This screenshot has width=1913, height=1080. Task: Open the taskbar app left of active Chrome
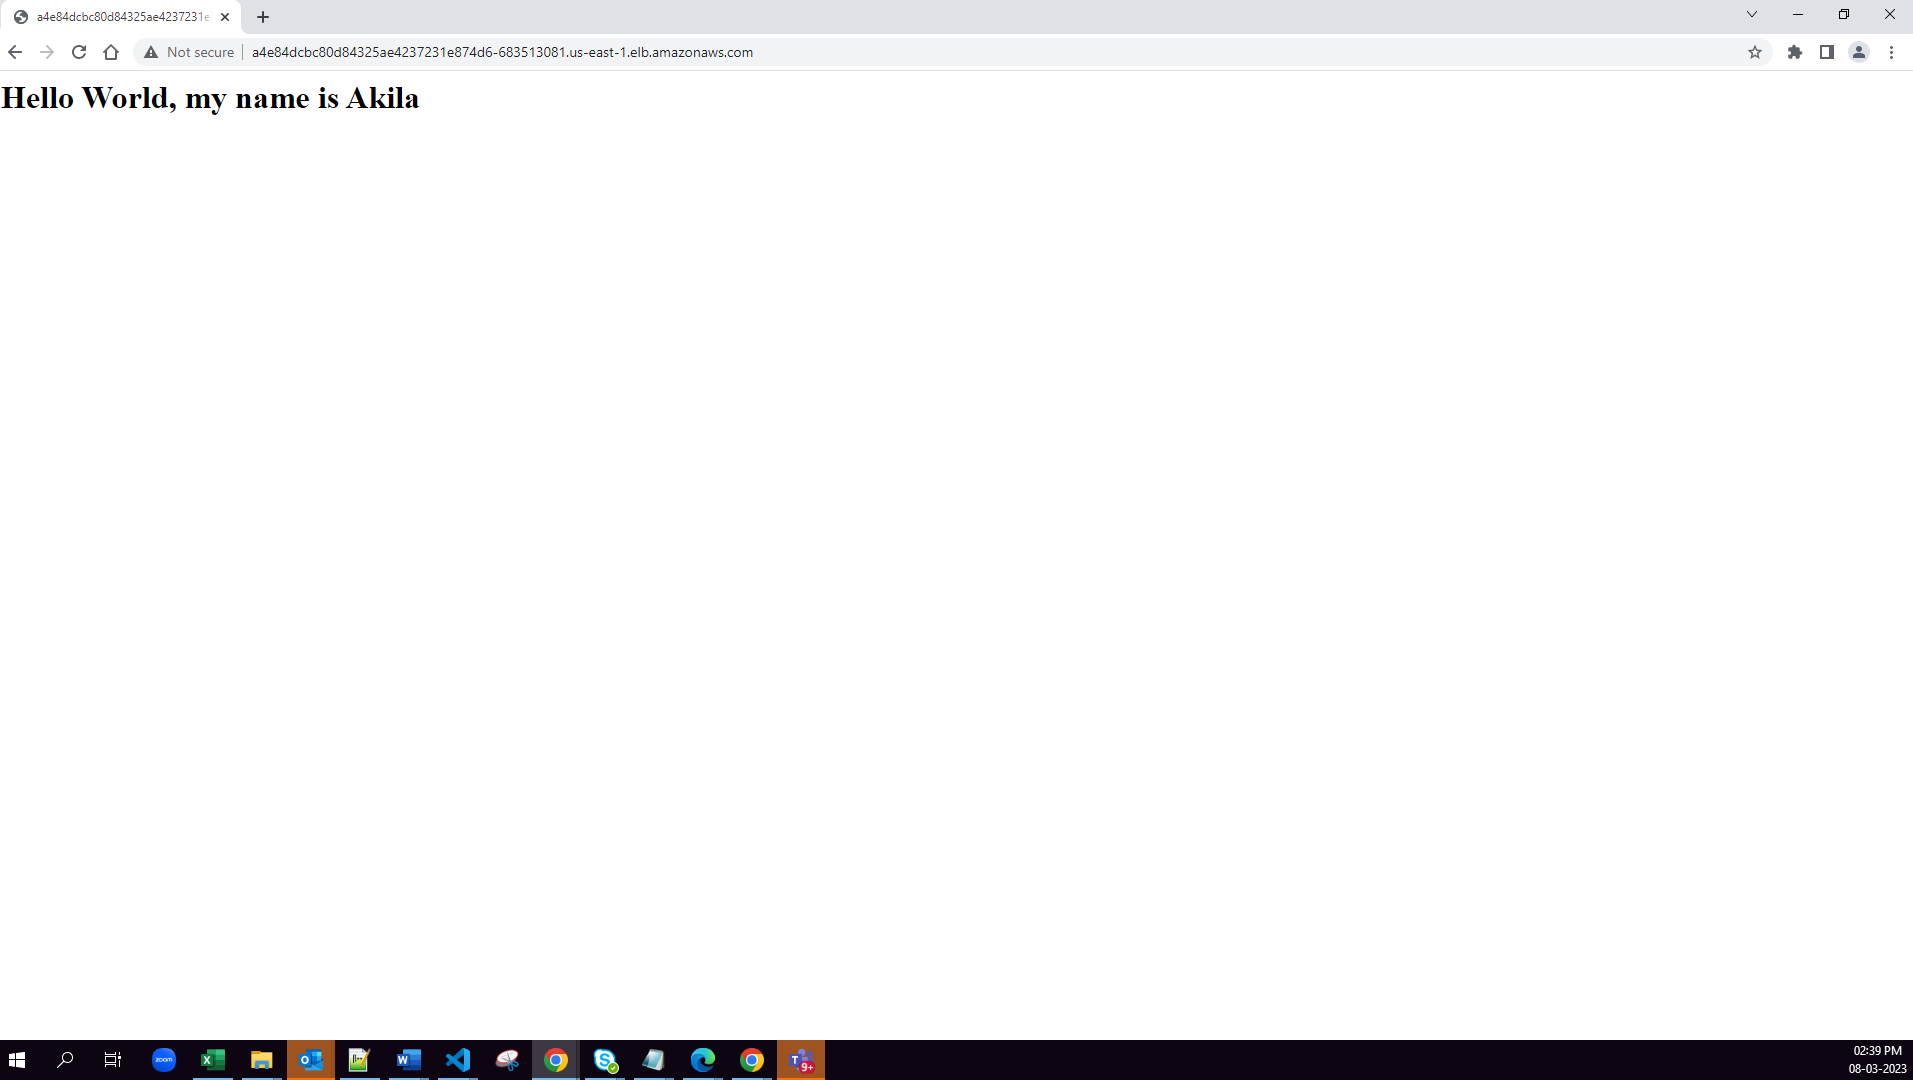(507, 1060)
